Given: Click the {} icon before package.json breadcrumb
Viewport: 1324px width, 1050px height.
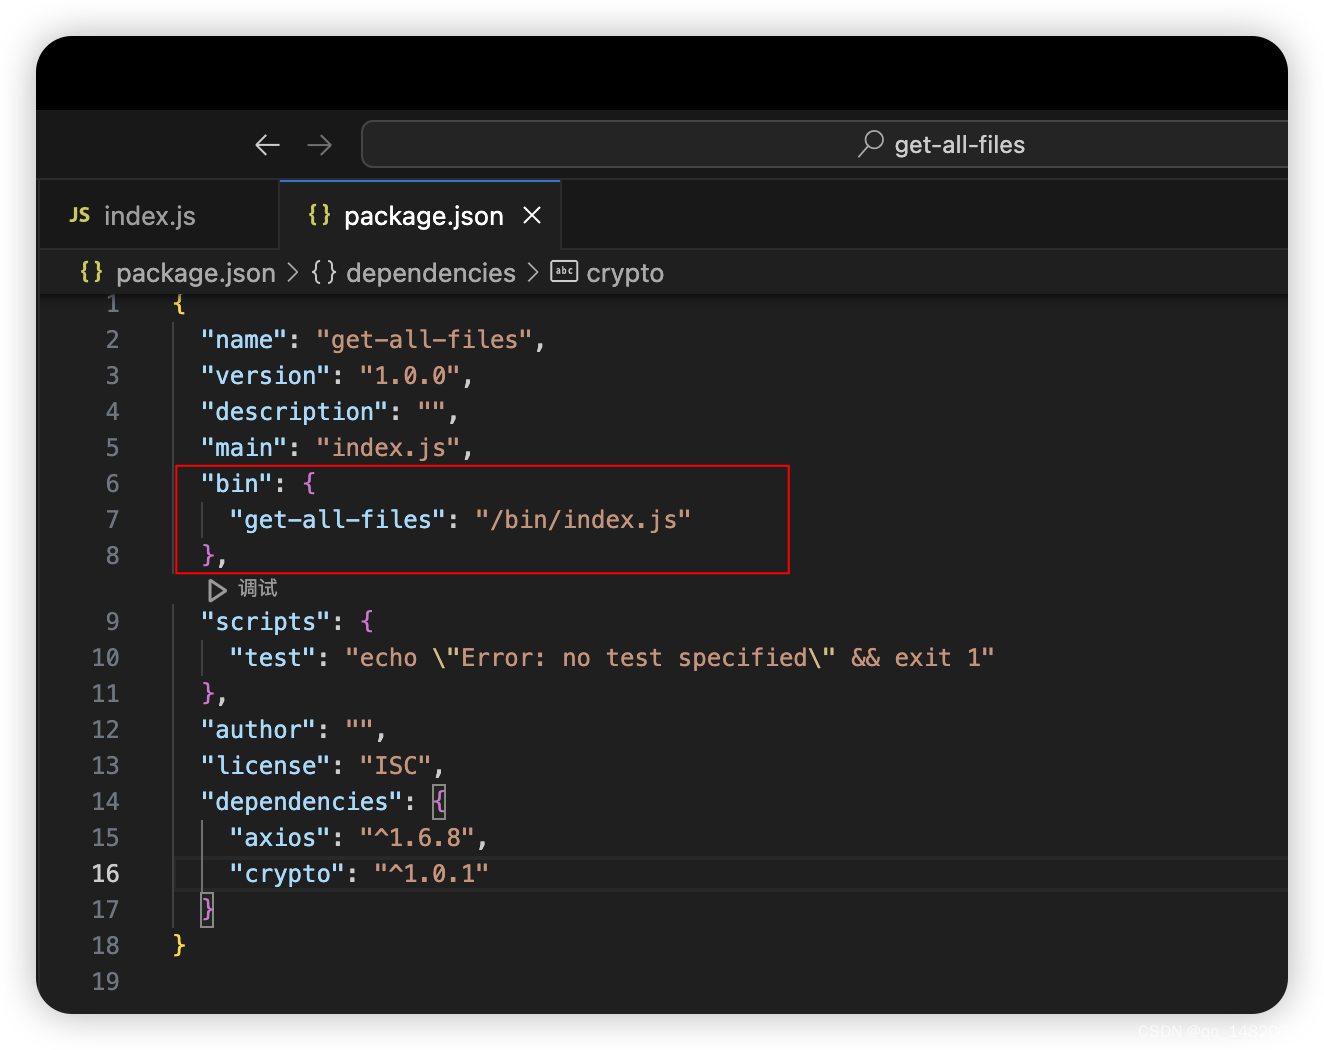Looking at the screenshot, I should [90, 272].
